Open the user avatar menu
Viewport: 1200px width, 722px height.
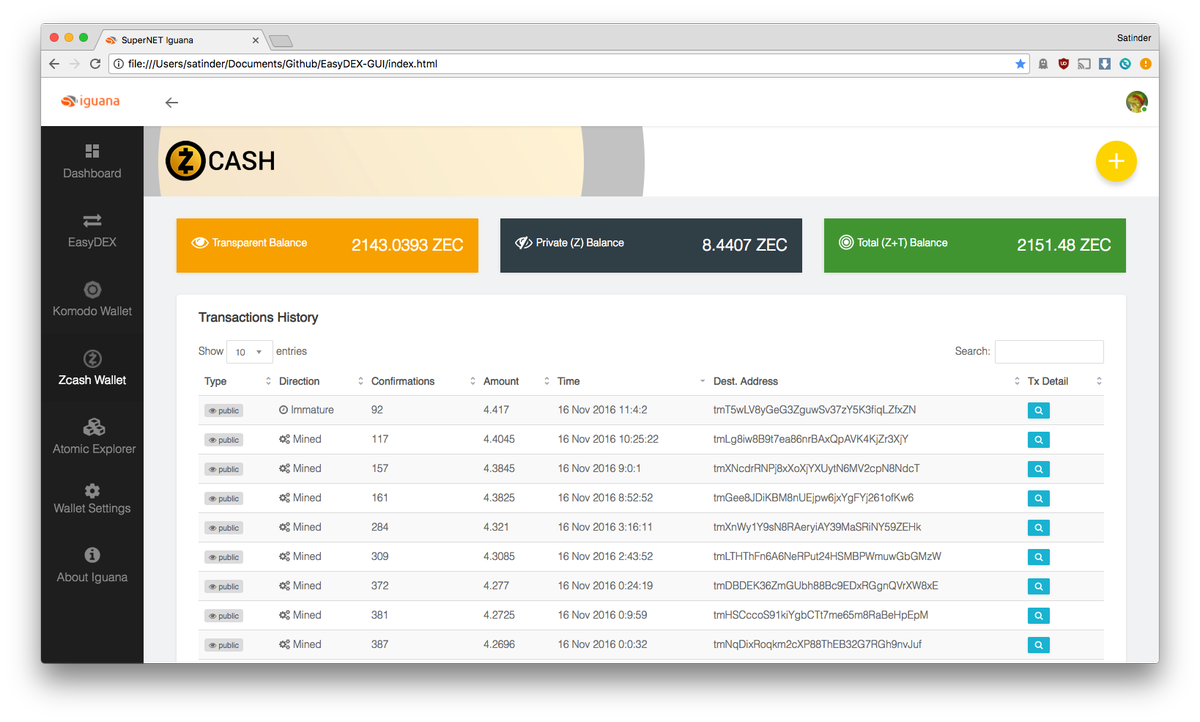1136,102
